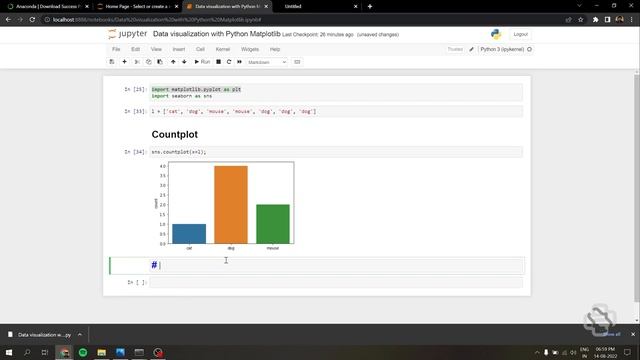Screen dimensions: 640x360
Task: Select the list definition code cell
Action: coord(336,111)
